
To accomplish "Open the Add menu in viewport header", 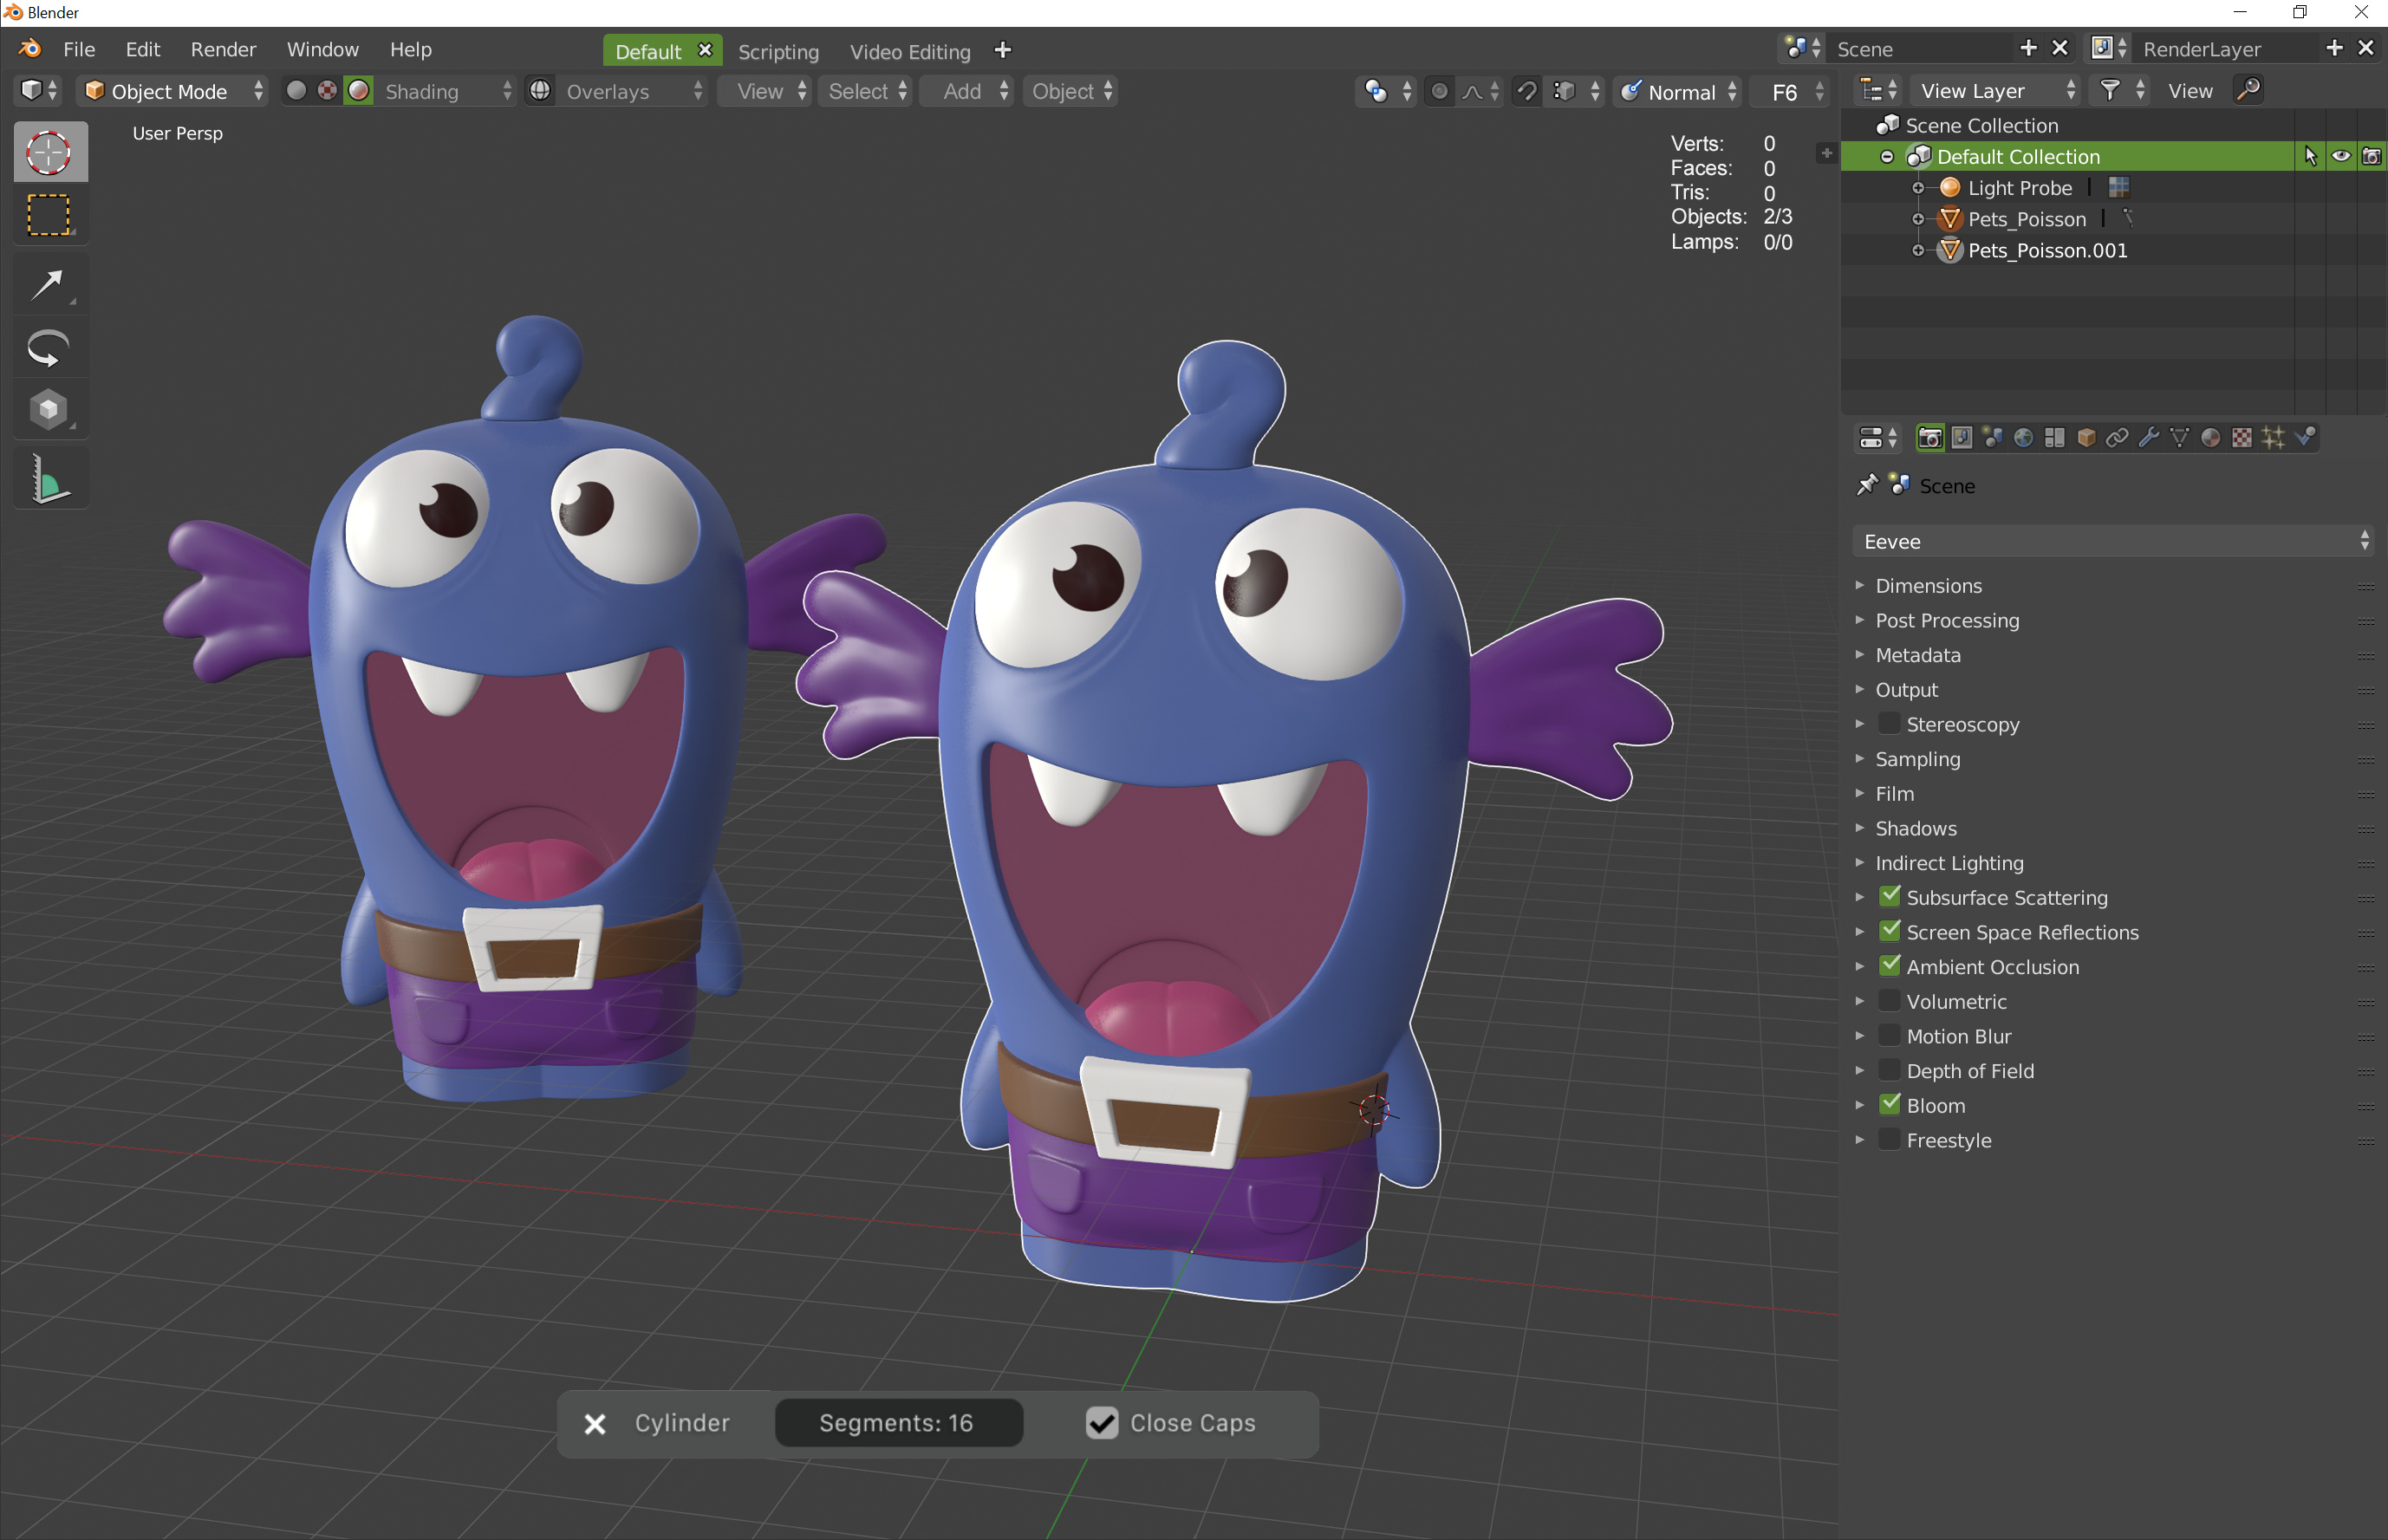I will [x=967, y=91].
